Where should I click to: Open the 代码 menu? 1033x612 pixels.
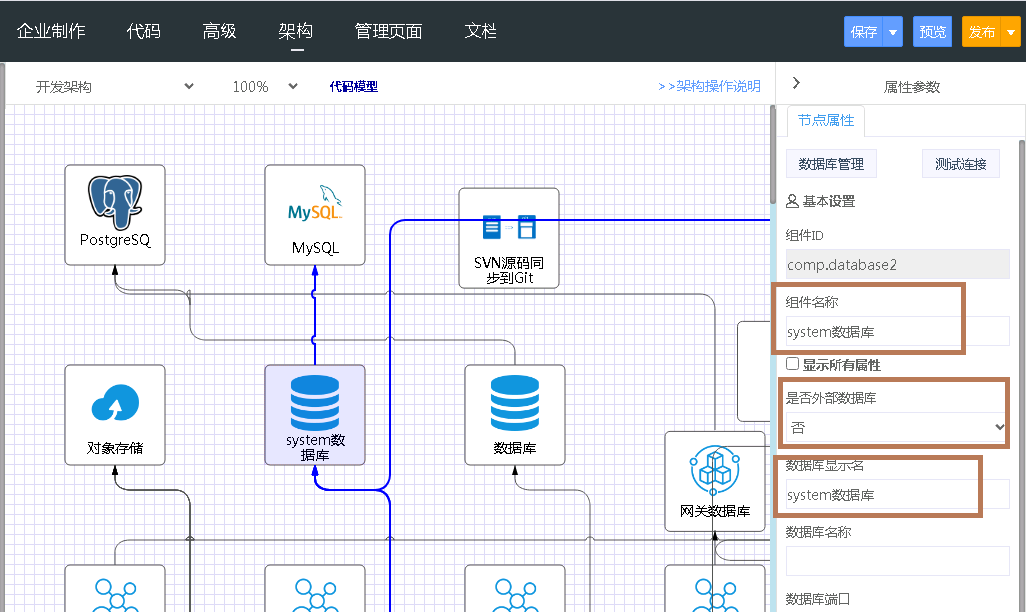[x=143, y=31]
